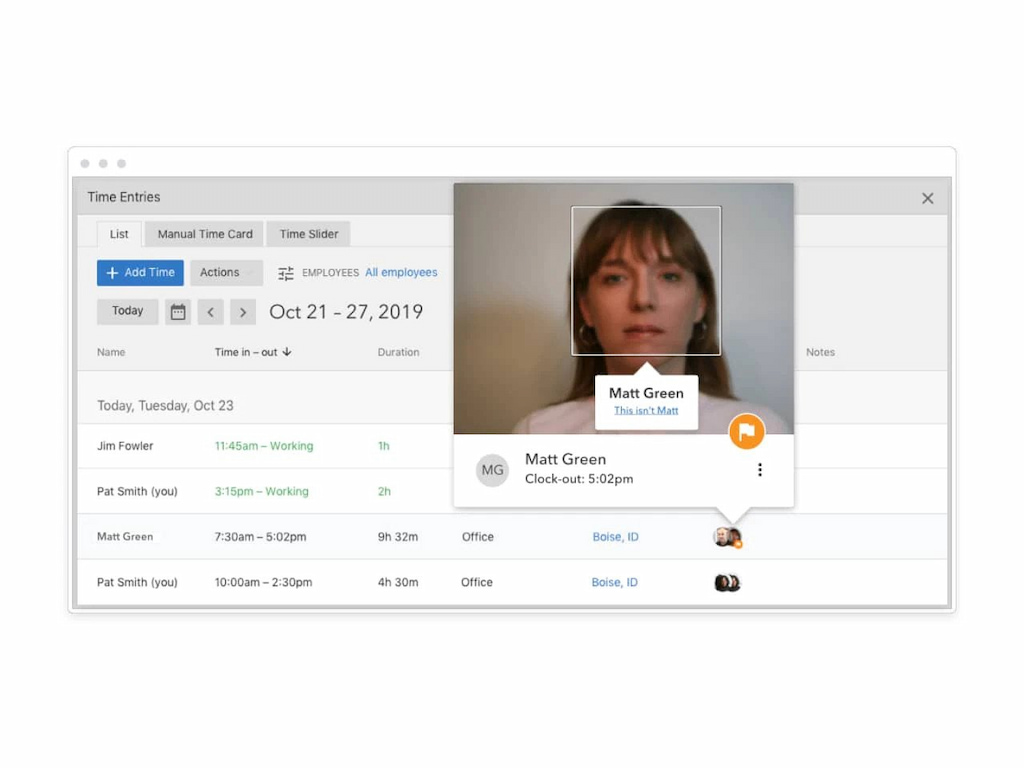Image resolution: width=1024 pixels, height=768 pixels.
Task: Click the photo thumbnails in Matt Green's row
Action: 727,538
